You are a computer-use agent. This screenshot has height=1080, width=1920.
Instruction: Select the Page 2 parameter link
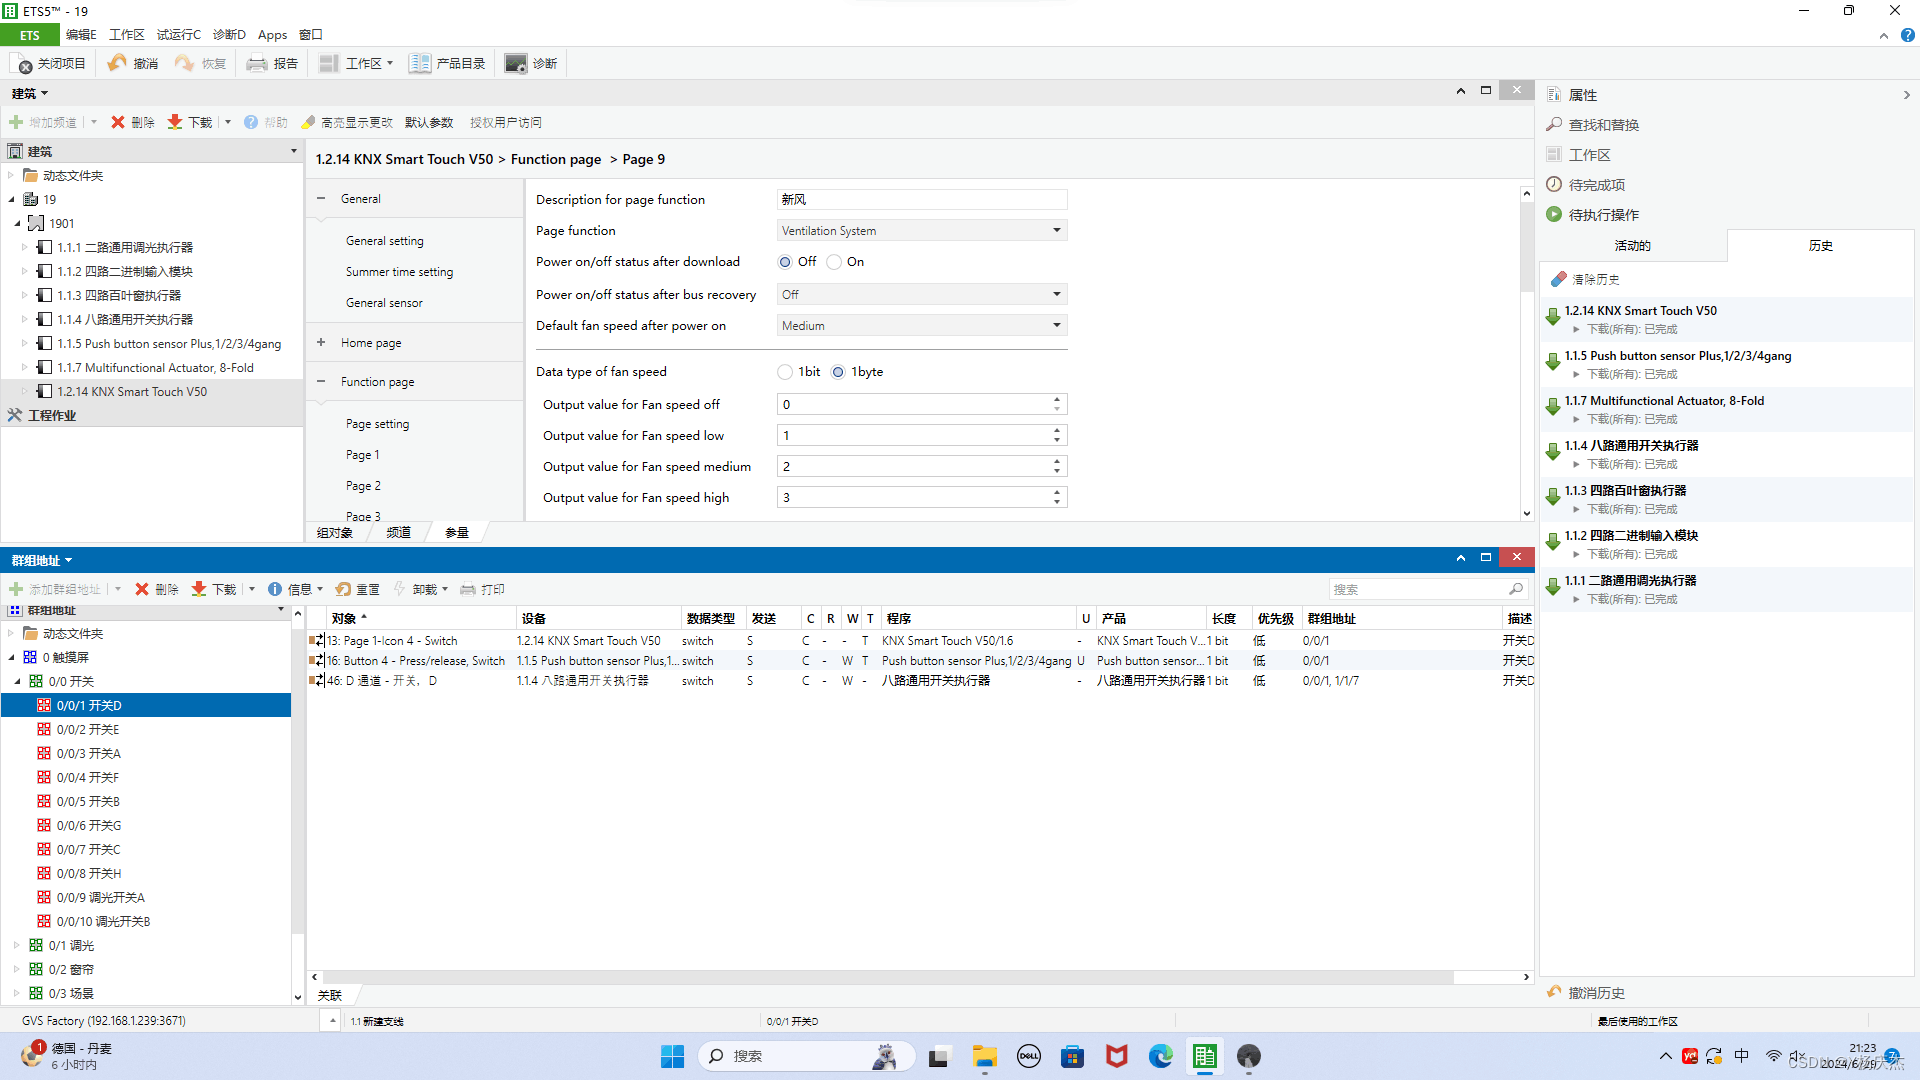[x=363, y=486]
